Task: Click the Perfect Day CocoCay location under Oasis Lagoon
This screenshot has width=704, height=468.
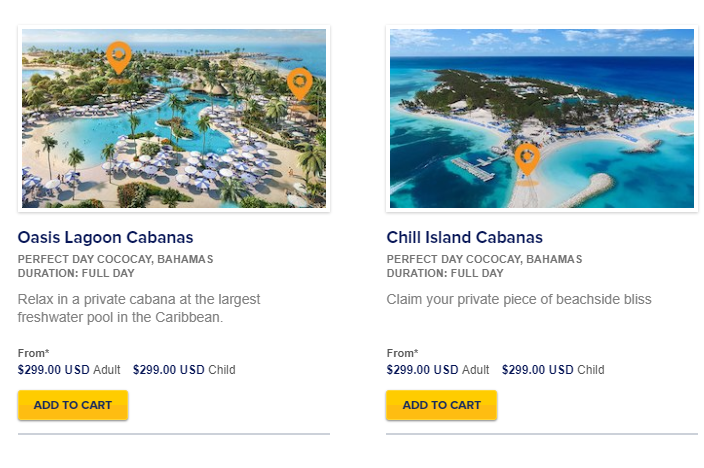Action: 115,259
